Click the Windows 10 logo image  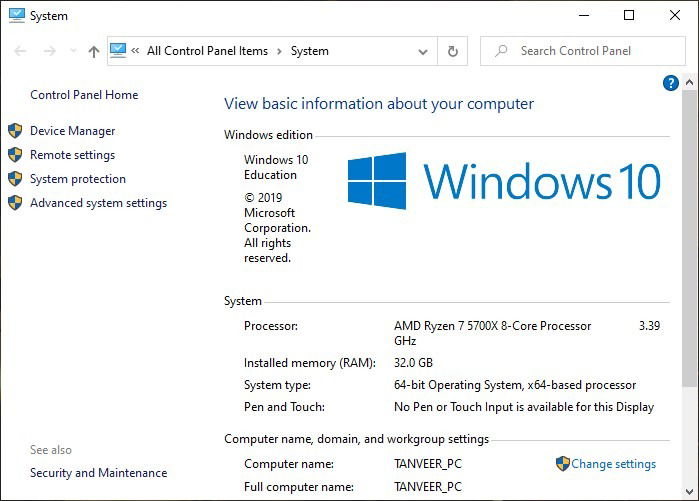pos(504,181)
